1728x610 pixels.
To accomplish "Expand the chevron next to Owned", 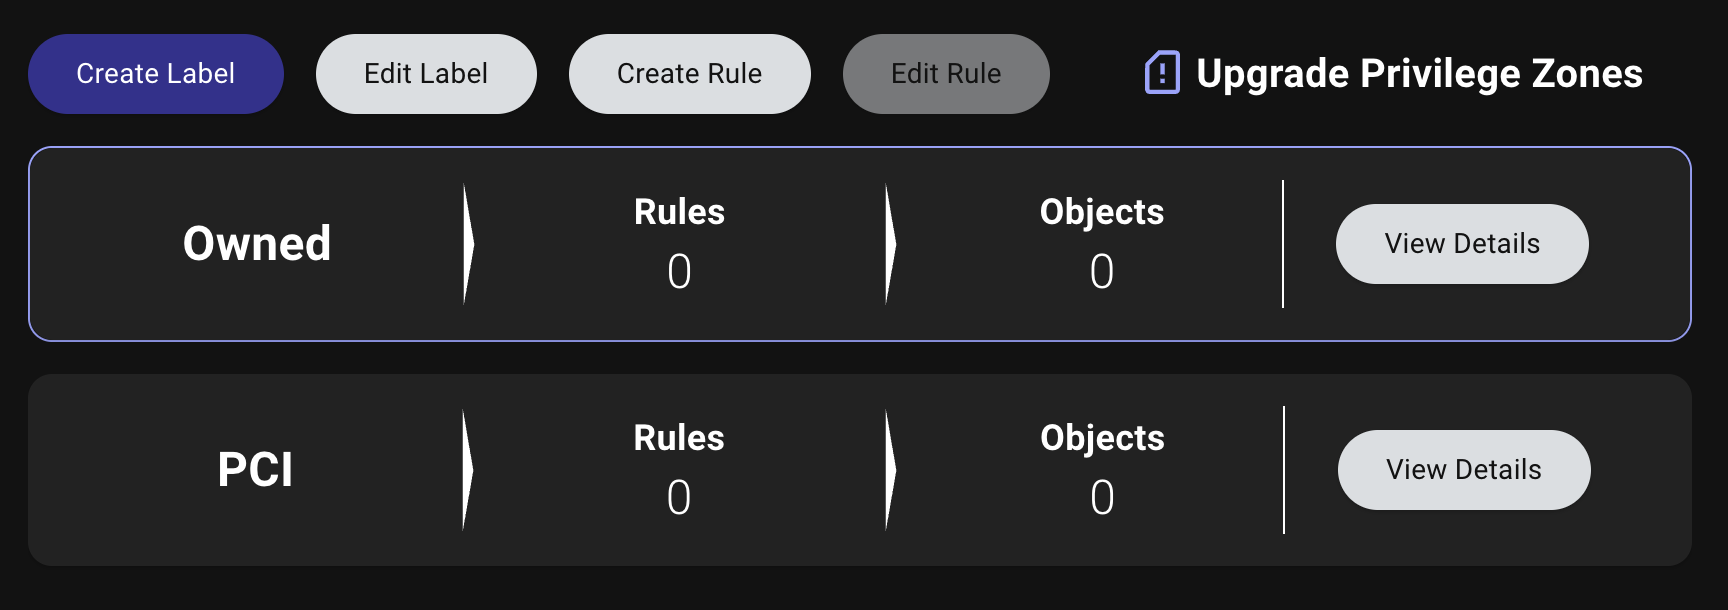I will (x=467, y=243).
